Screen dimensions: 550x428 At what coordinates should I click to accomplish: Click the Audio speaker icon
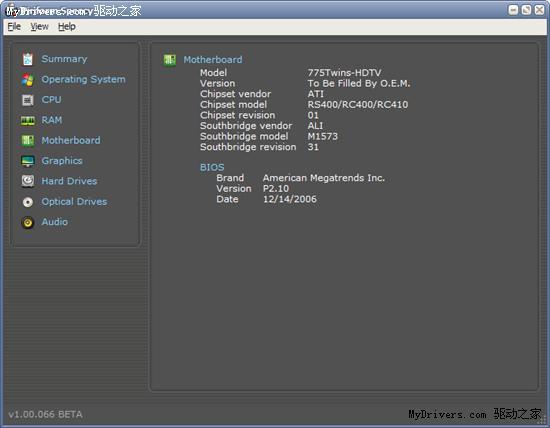coord(28,222)
